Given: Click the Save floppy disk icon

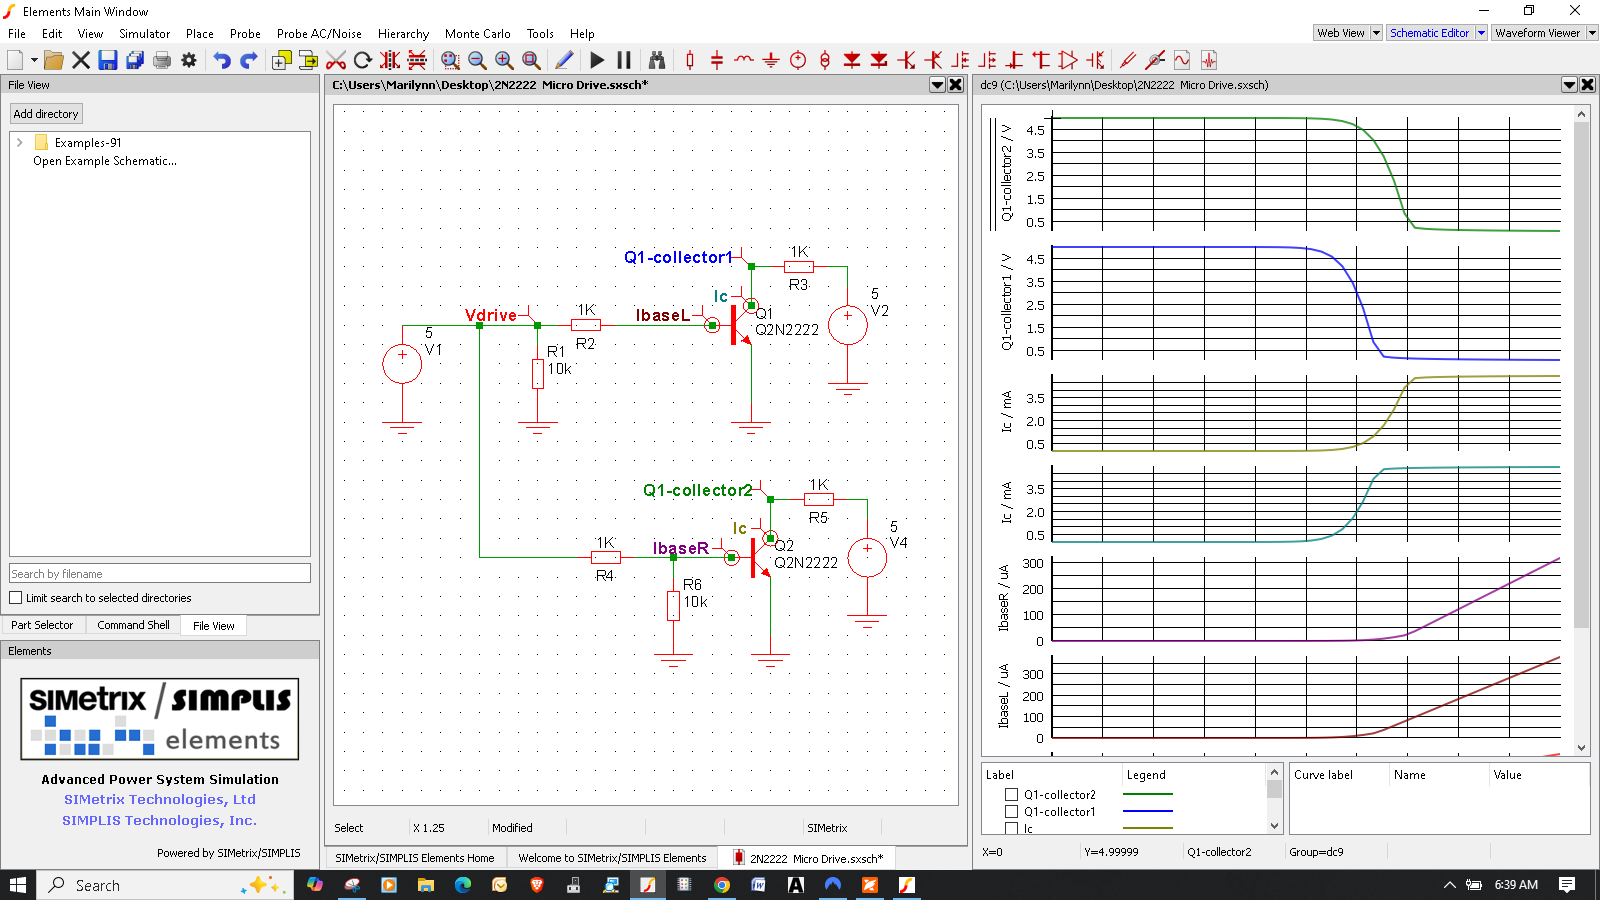Looking at the screenshot, I should click(108, 60).
